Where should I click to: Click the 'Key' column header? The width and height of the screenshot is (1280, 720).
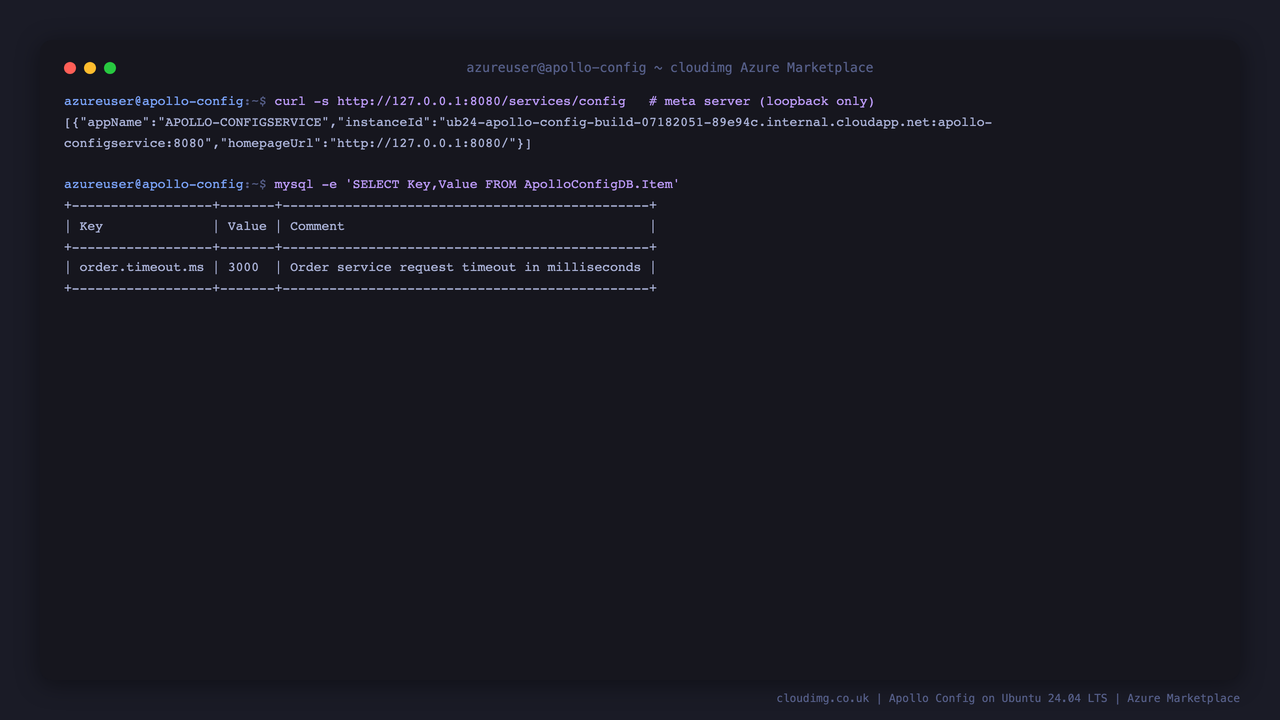91,226
